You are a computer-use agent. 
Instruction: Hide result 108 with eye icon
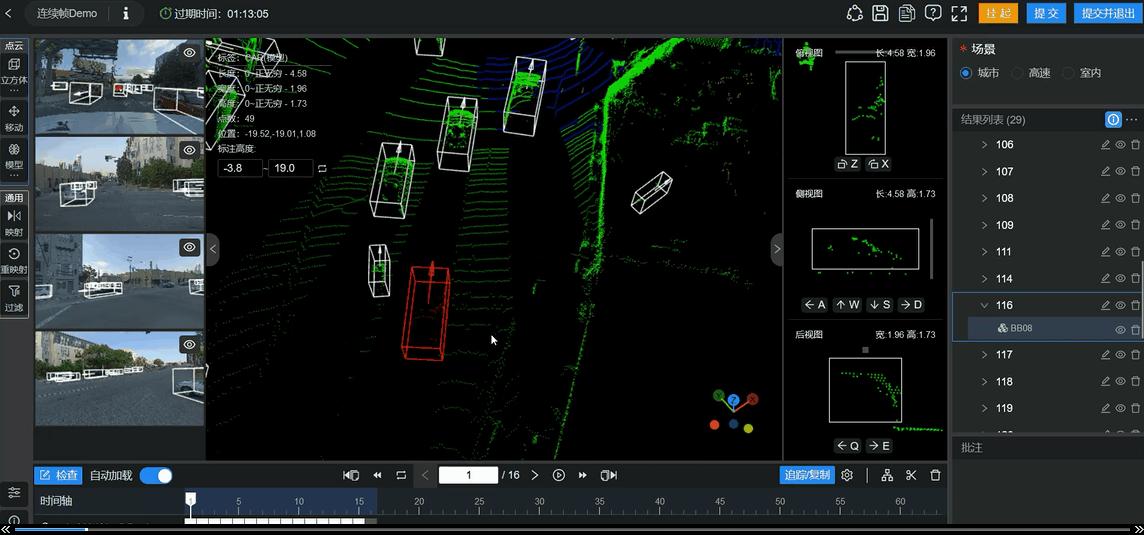[x=1121, y=198]
